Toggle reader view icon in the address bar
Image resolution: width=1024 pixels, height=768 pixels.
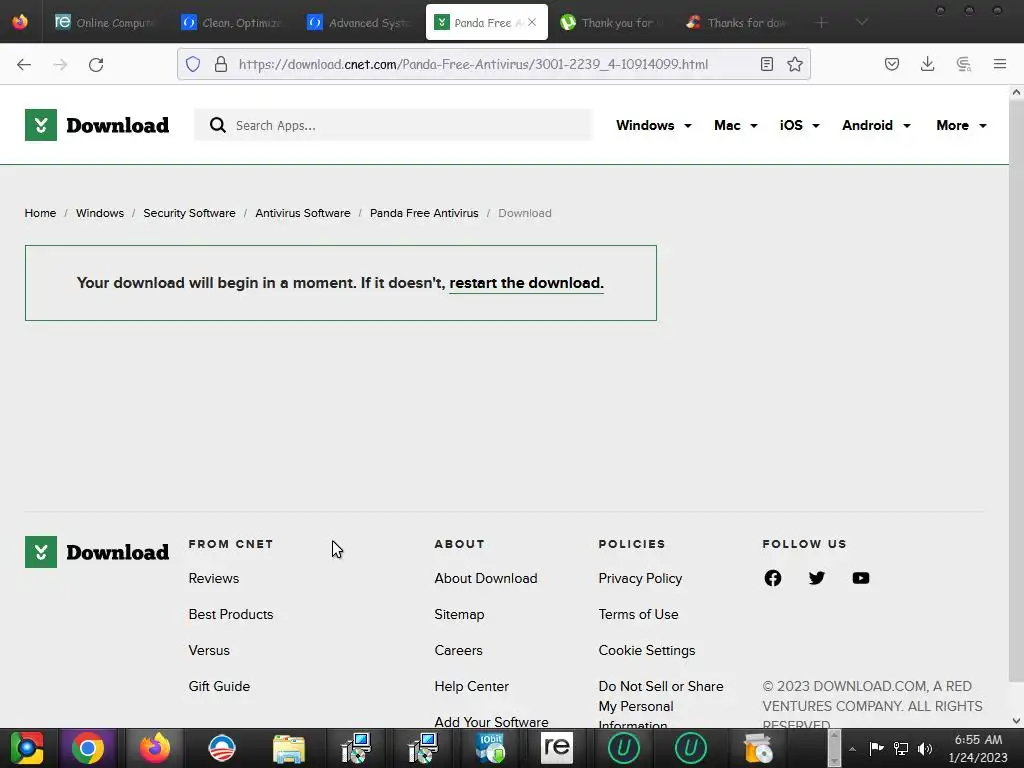pyautogui.click(x=767, y=64)
